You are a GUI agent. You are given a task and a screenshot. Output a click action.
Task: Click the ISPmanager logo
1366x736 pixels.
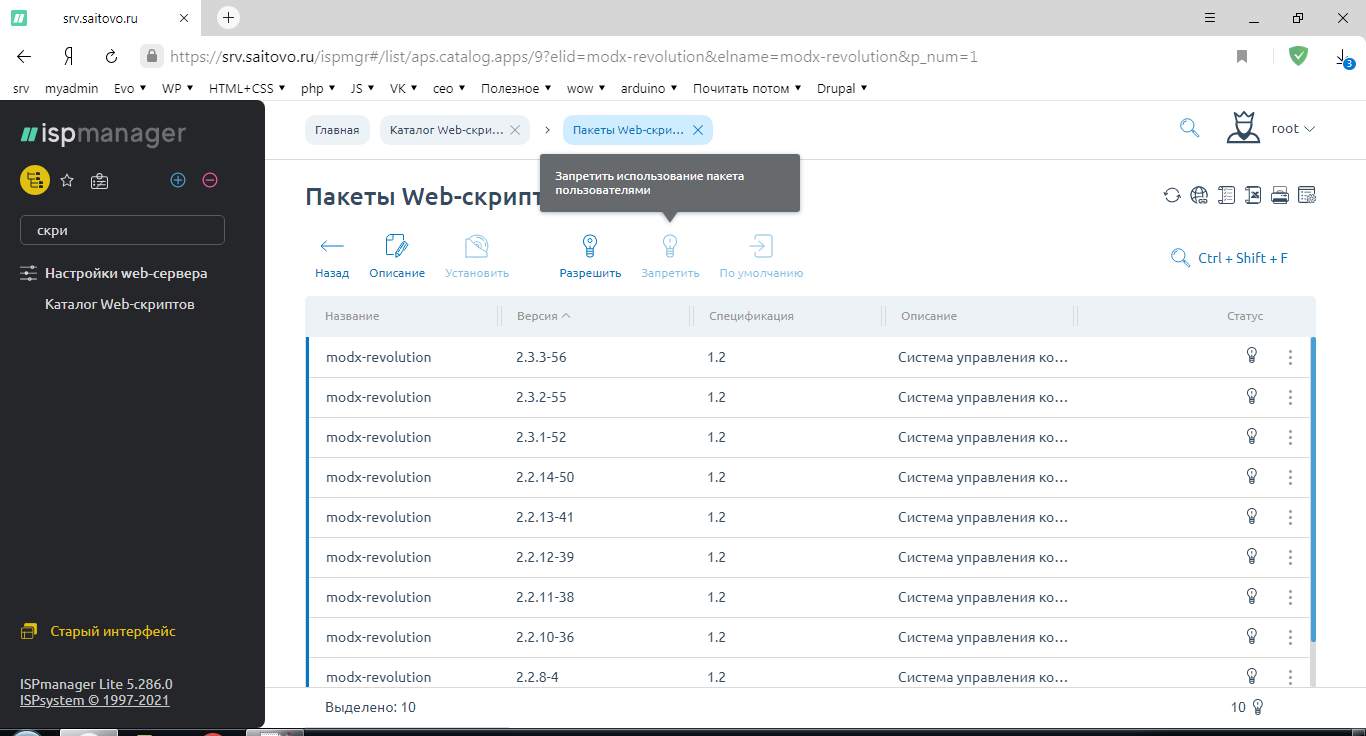(x=103, y=134)
